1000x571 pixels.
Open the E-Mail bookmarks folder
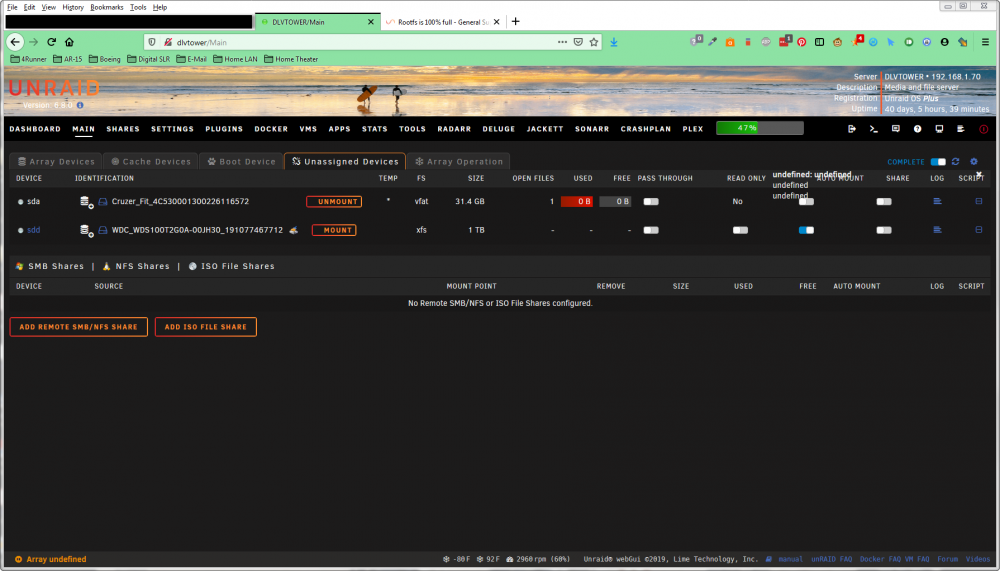pyautogui.click(x=191, y=59)
